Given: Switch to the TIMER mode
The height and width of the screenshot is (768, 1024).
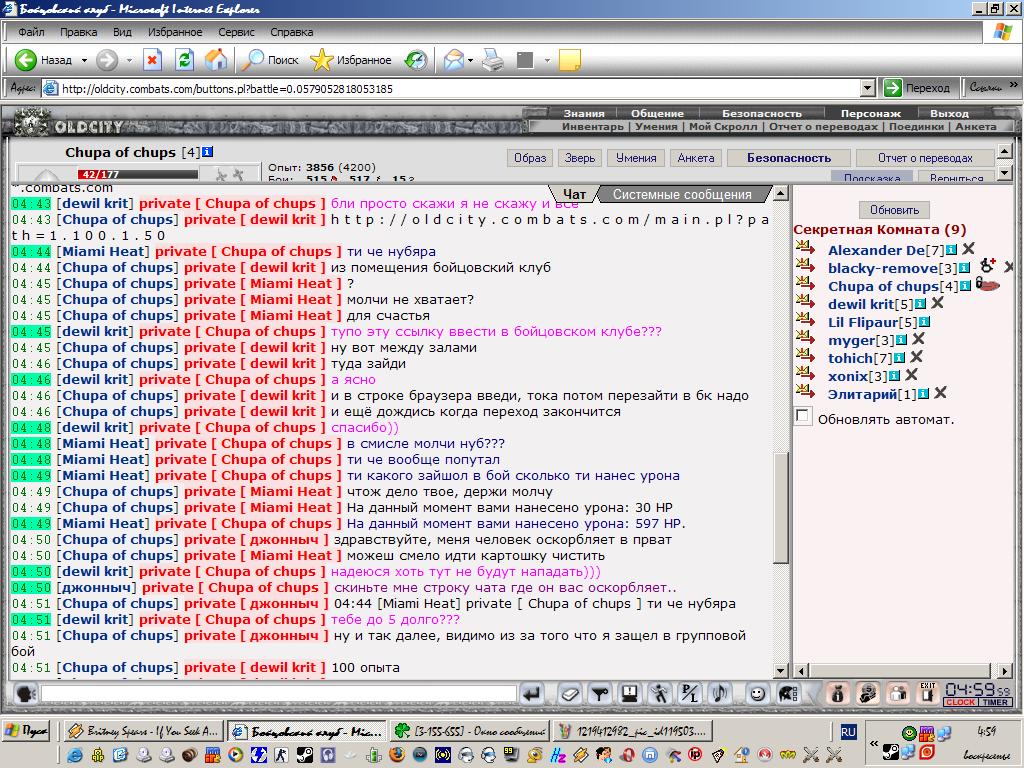Looking at the screenshot, I should coord(995,703).
